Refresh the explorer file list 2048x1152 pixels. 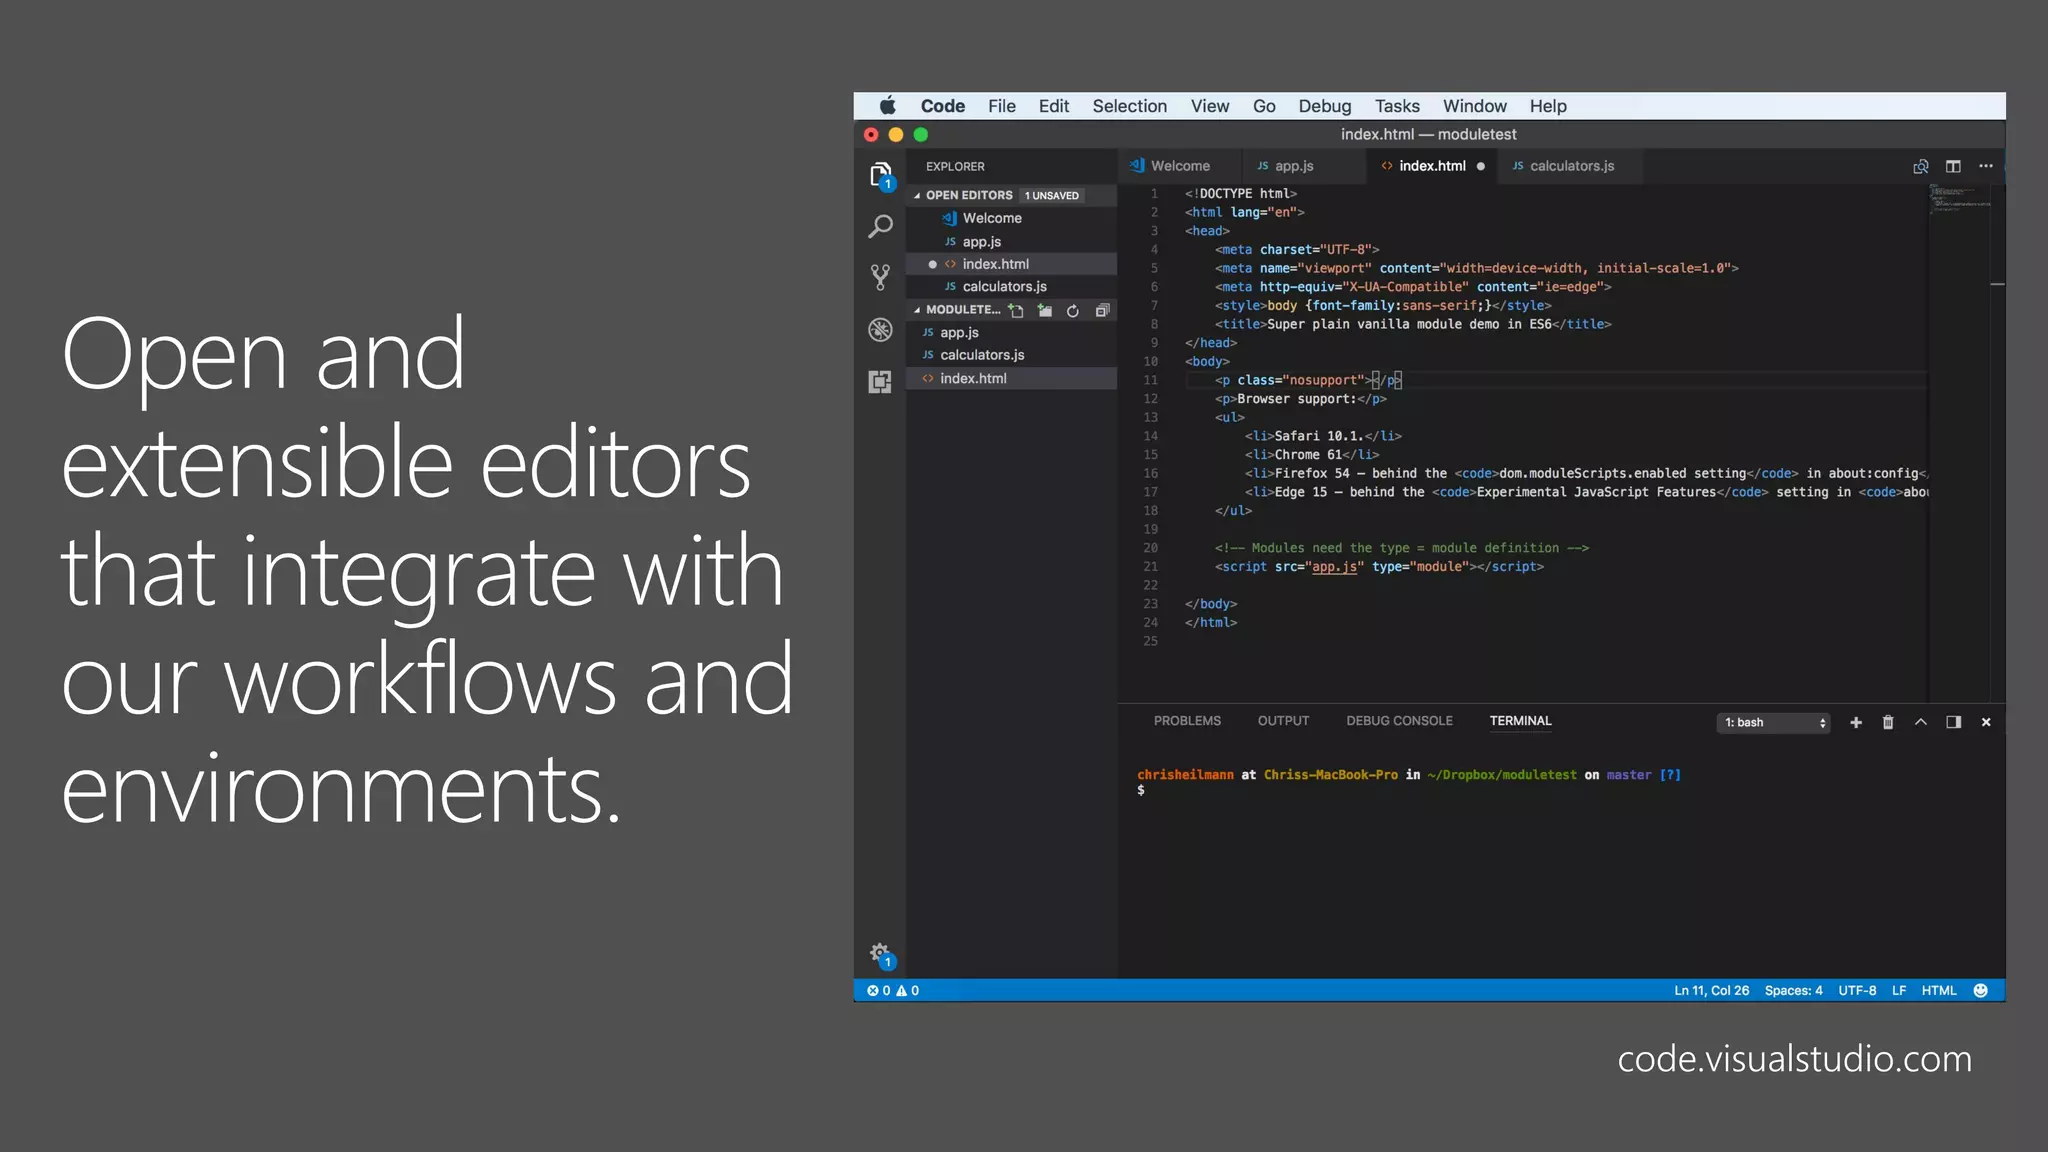[x=1073, y=311]
